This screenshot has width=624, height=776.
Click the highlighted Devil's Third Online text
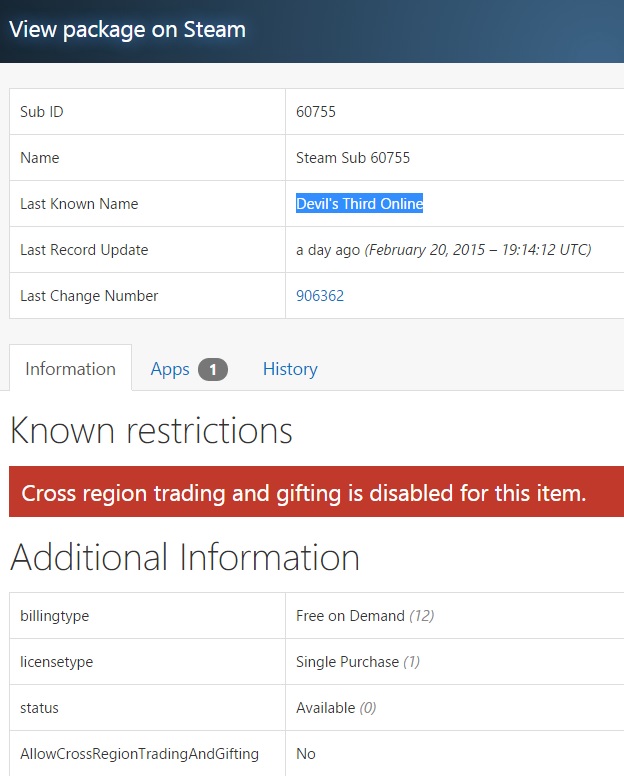click(359, 204)
